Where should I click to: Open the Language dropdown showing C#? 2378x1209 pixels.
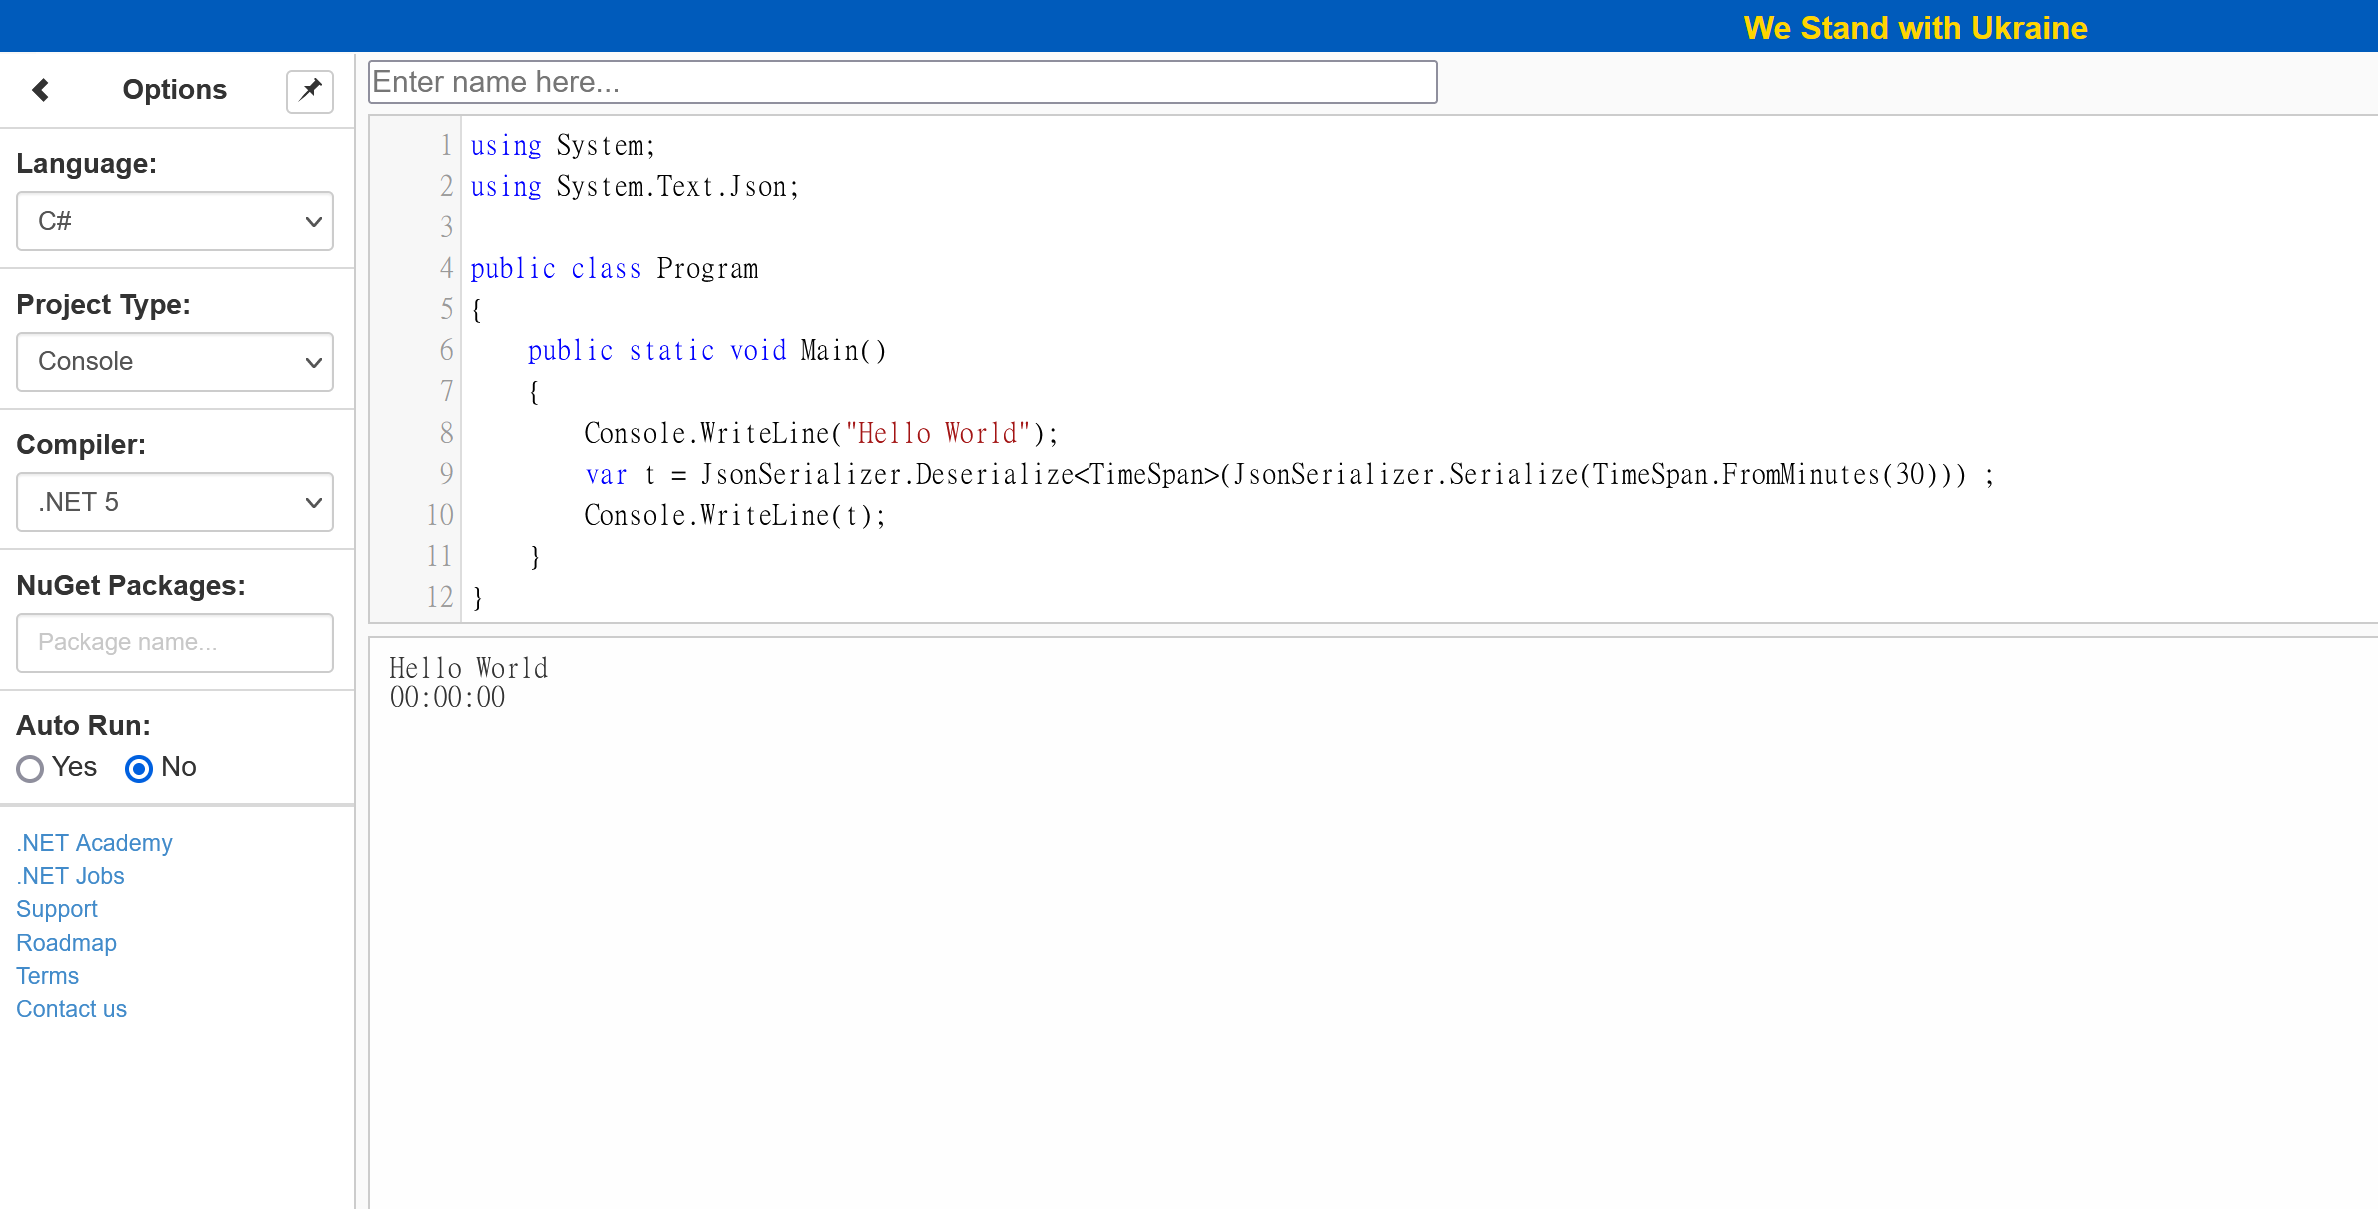[175, 221]
